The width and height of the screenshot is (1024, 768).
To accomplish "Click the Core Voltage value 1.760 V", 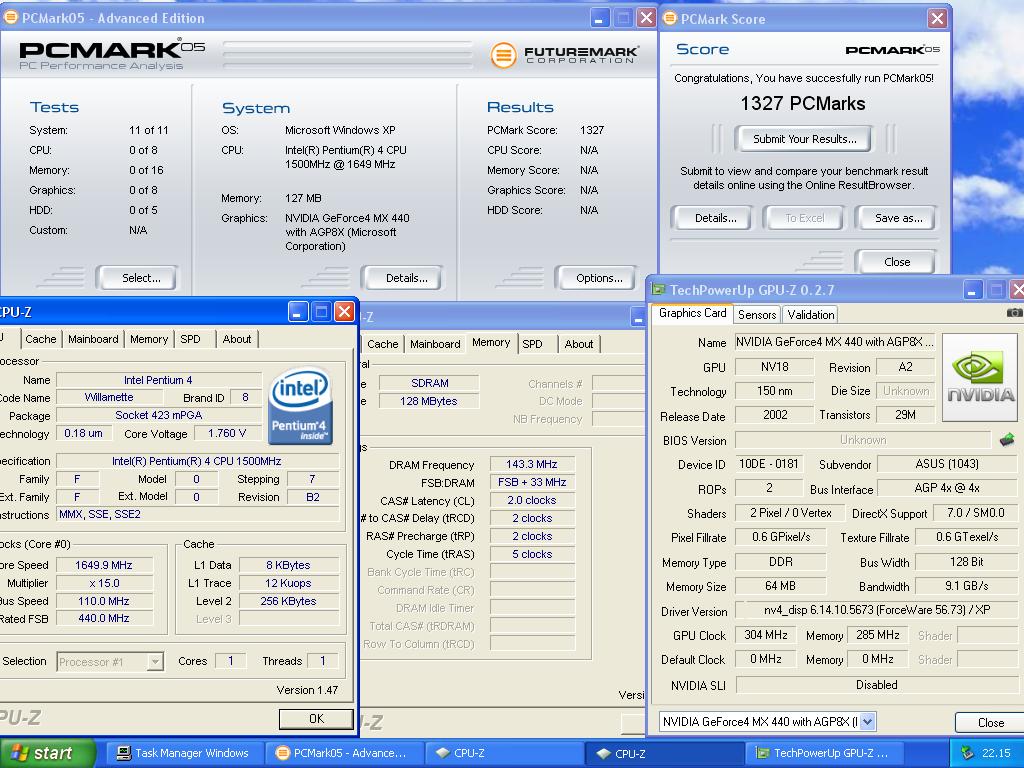I will pos(227,433).
